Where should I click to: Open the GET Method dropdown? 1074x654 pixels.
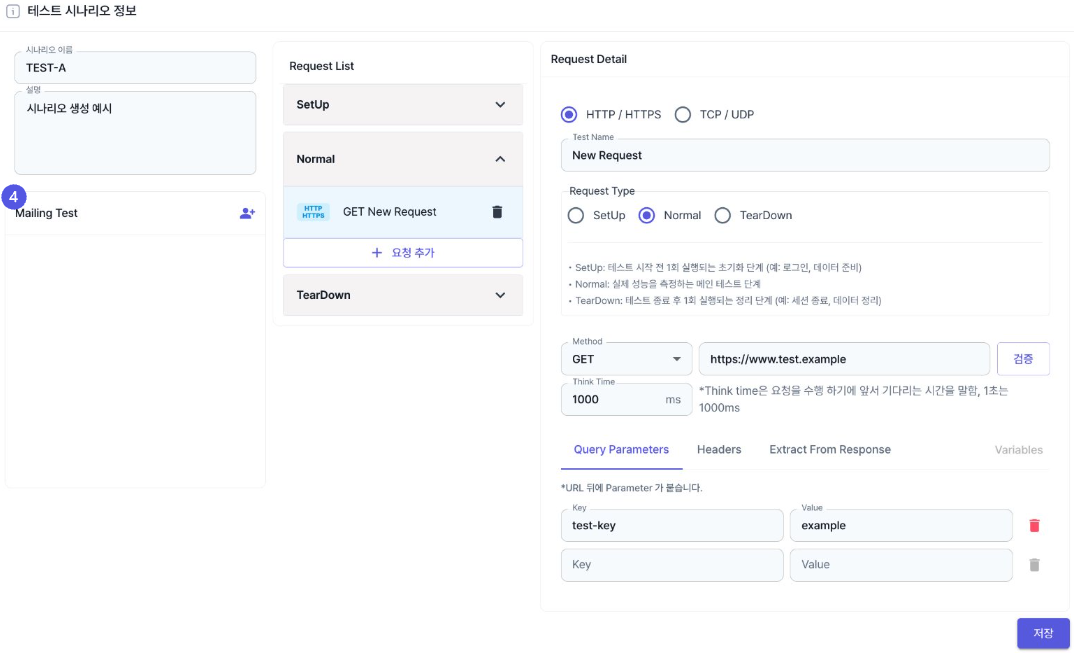tap(626, 359)
